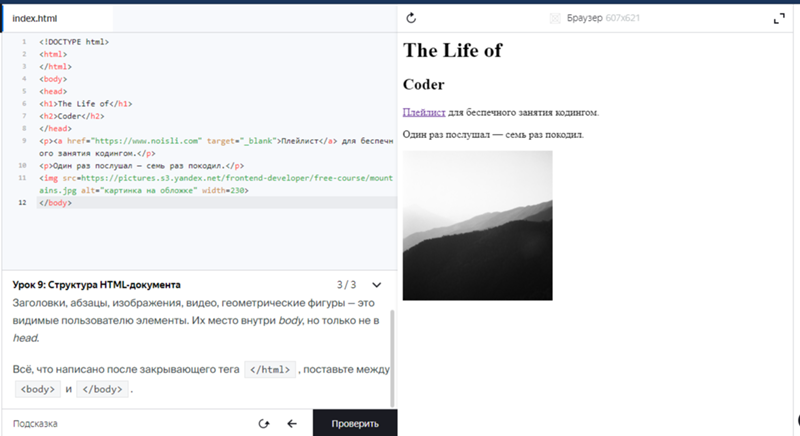Viewport: 800px width, 436px height.
Task: Place cursor on the <h2>Coder</h2> line
Action: 72,116
